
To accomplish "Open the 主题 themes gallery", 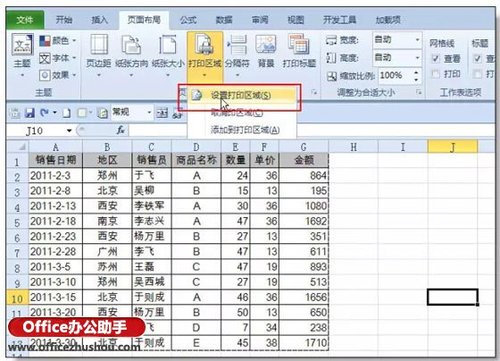I will point(22,55).
